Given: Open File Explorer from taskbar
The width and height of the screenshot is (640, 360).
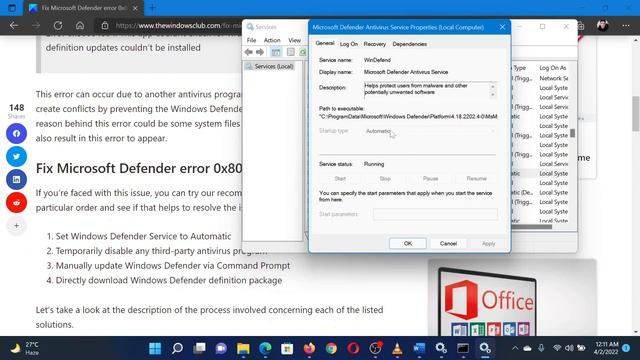Looking at the screenshot, I should pyautogui.click(x=243, y=348).
